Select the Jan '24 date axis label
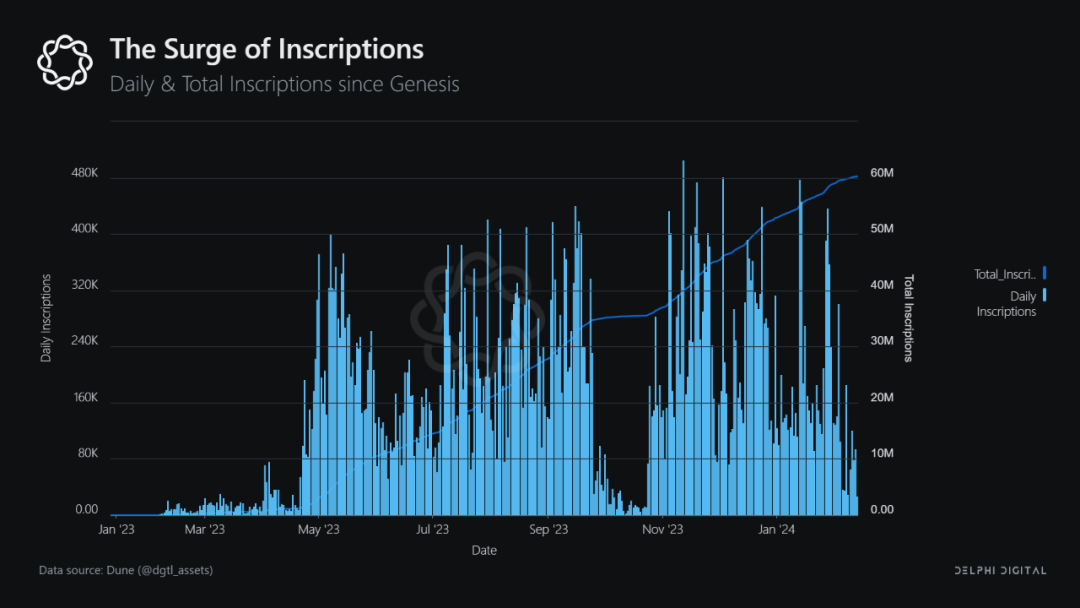This screenshot has height=608, width=1080. point(777,529)
